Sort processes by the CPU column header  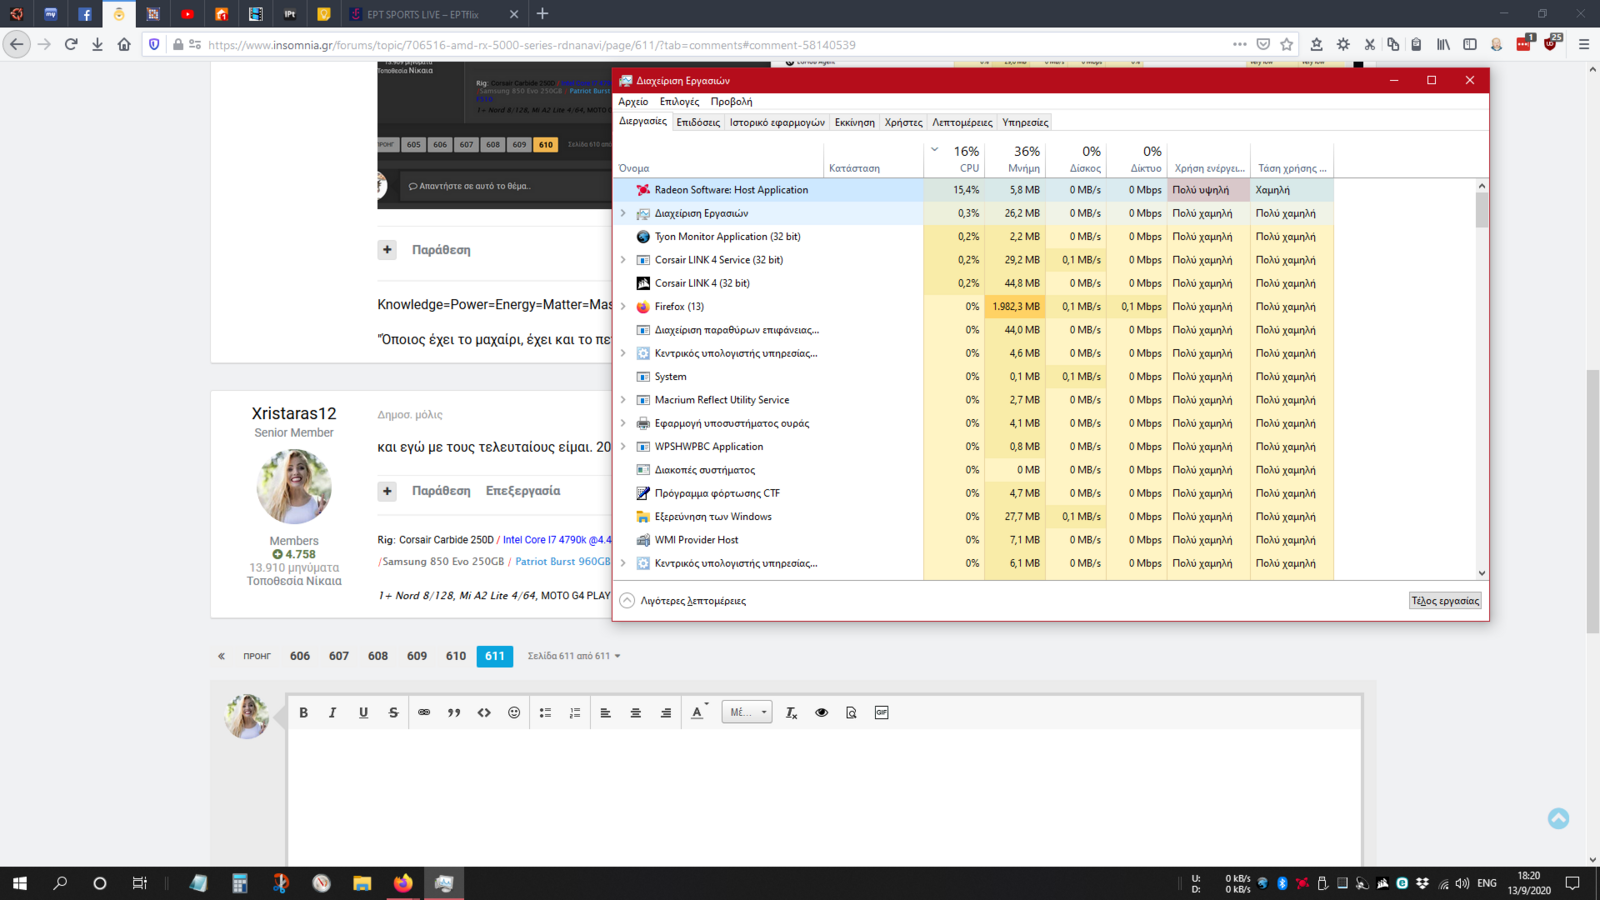pos(954,158)
